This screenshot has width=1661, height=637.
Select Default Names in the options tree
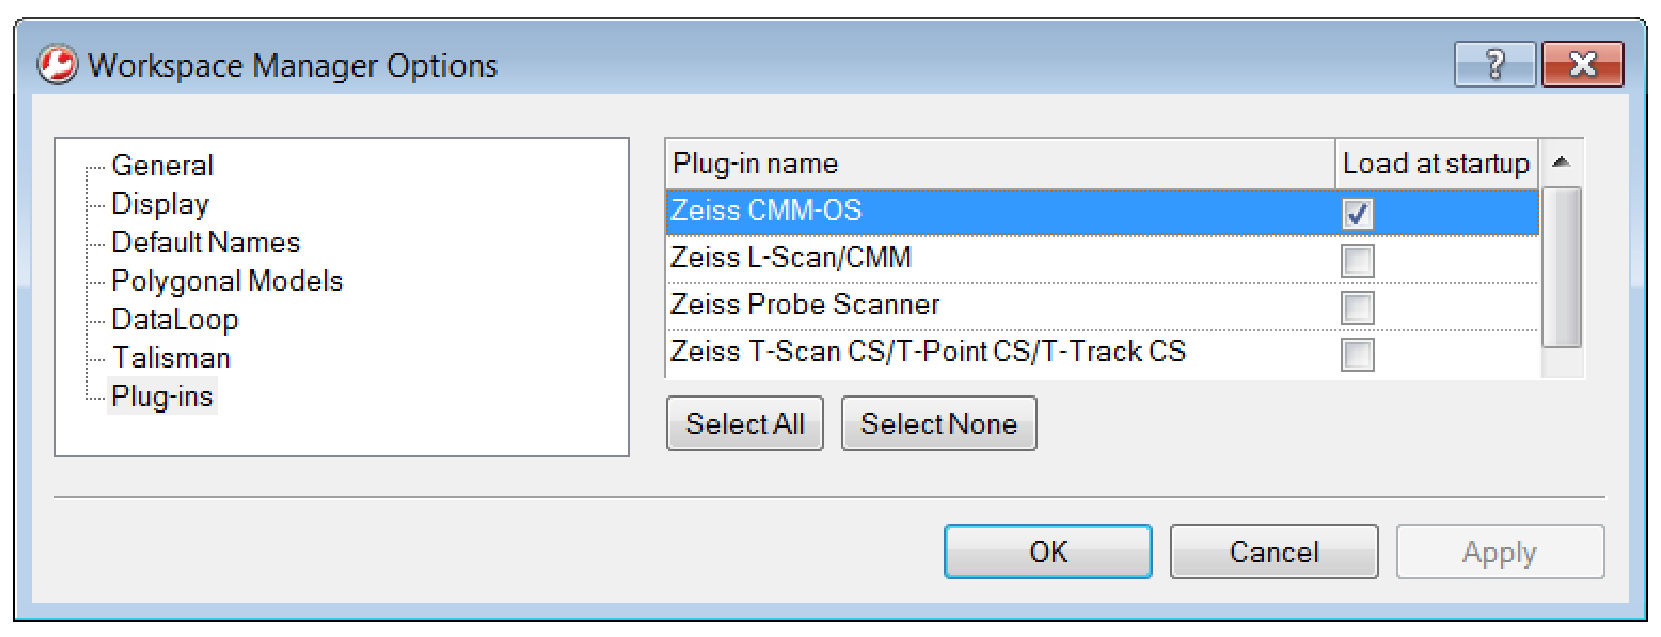click(205, 242)
